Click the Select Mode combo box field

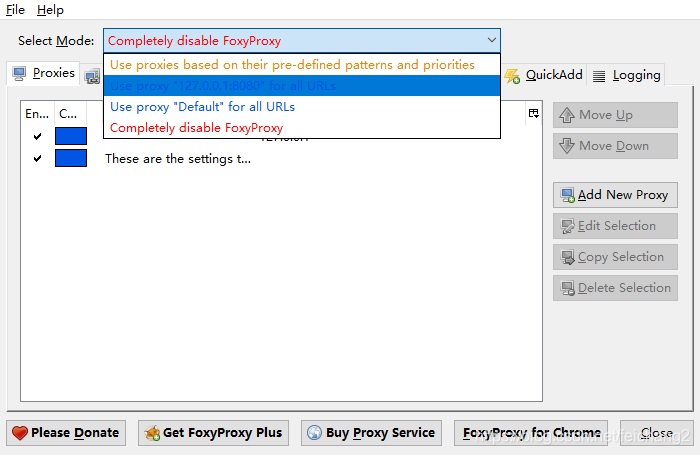302,41
